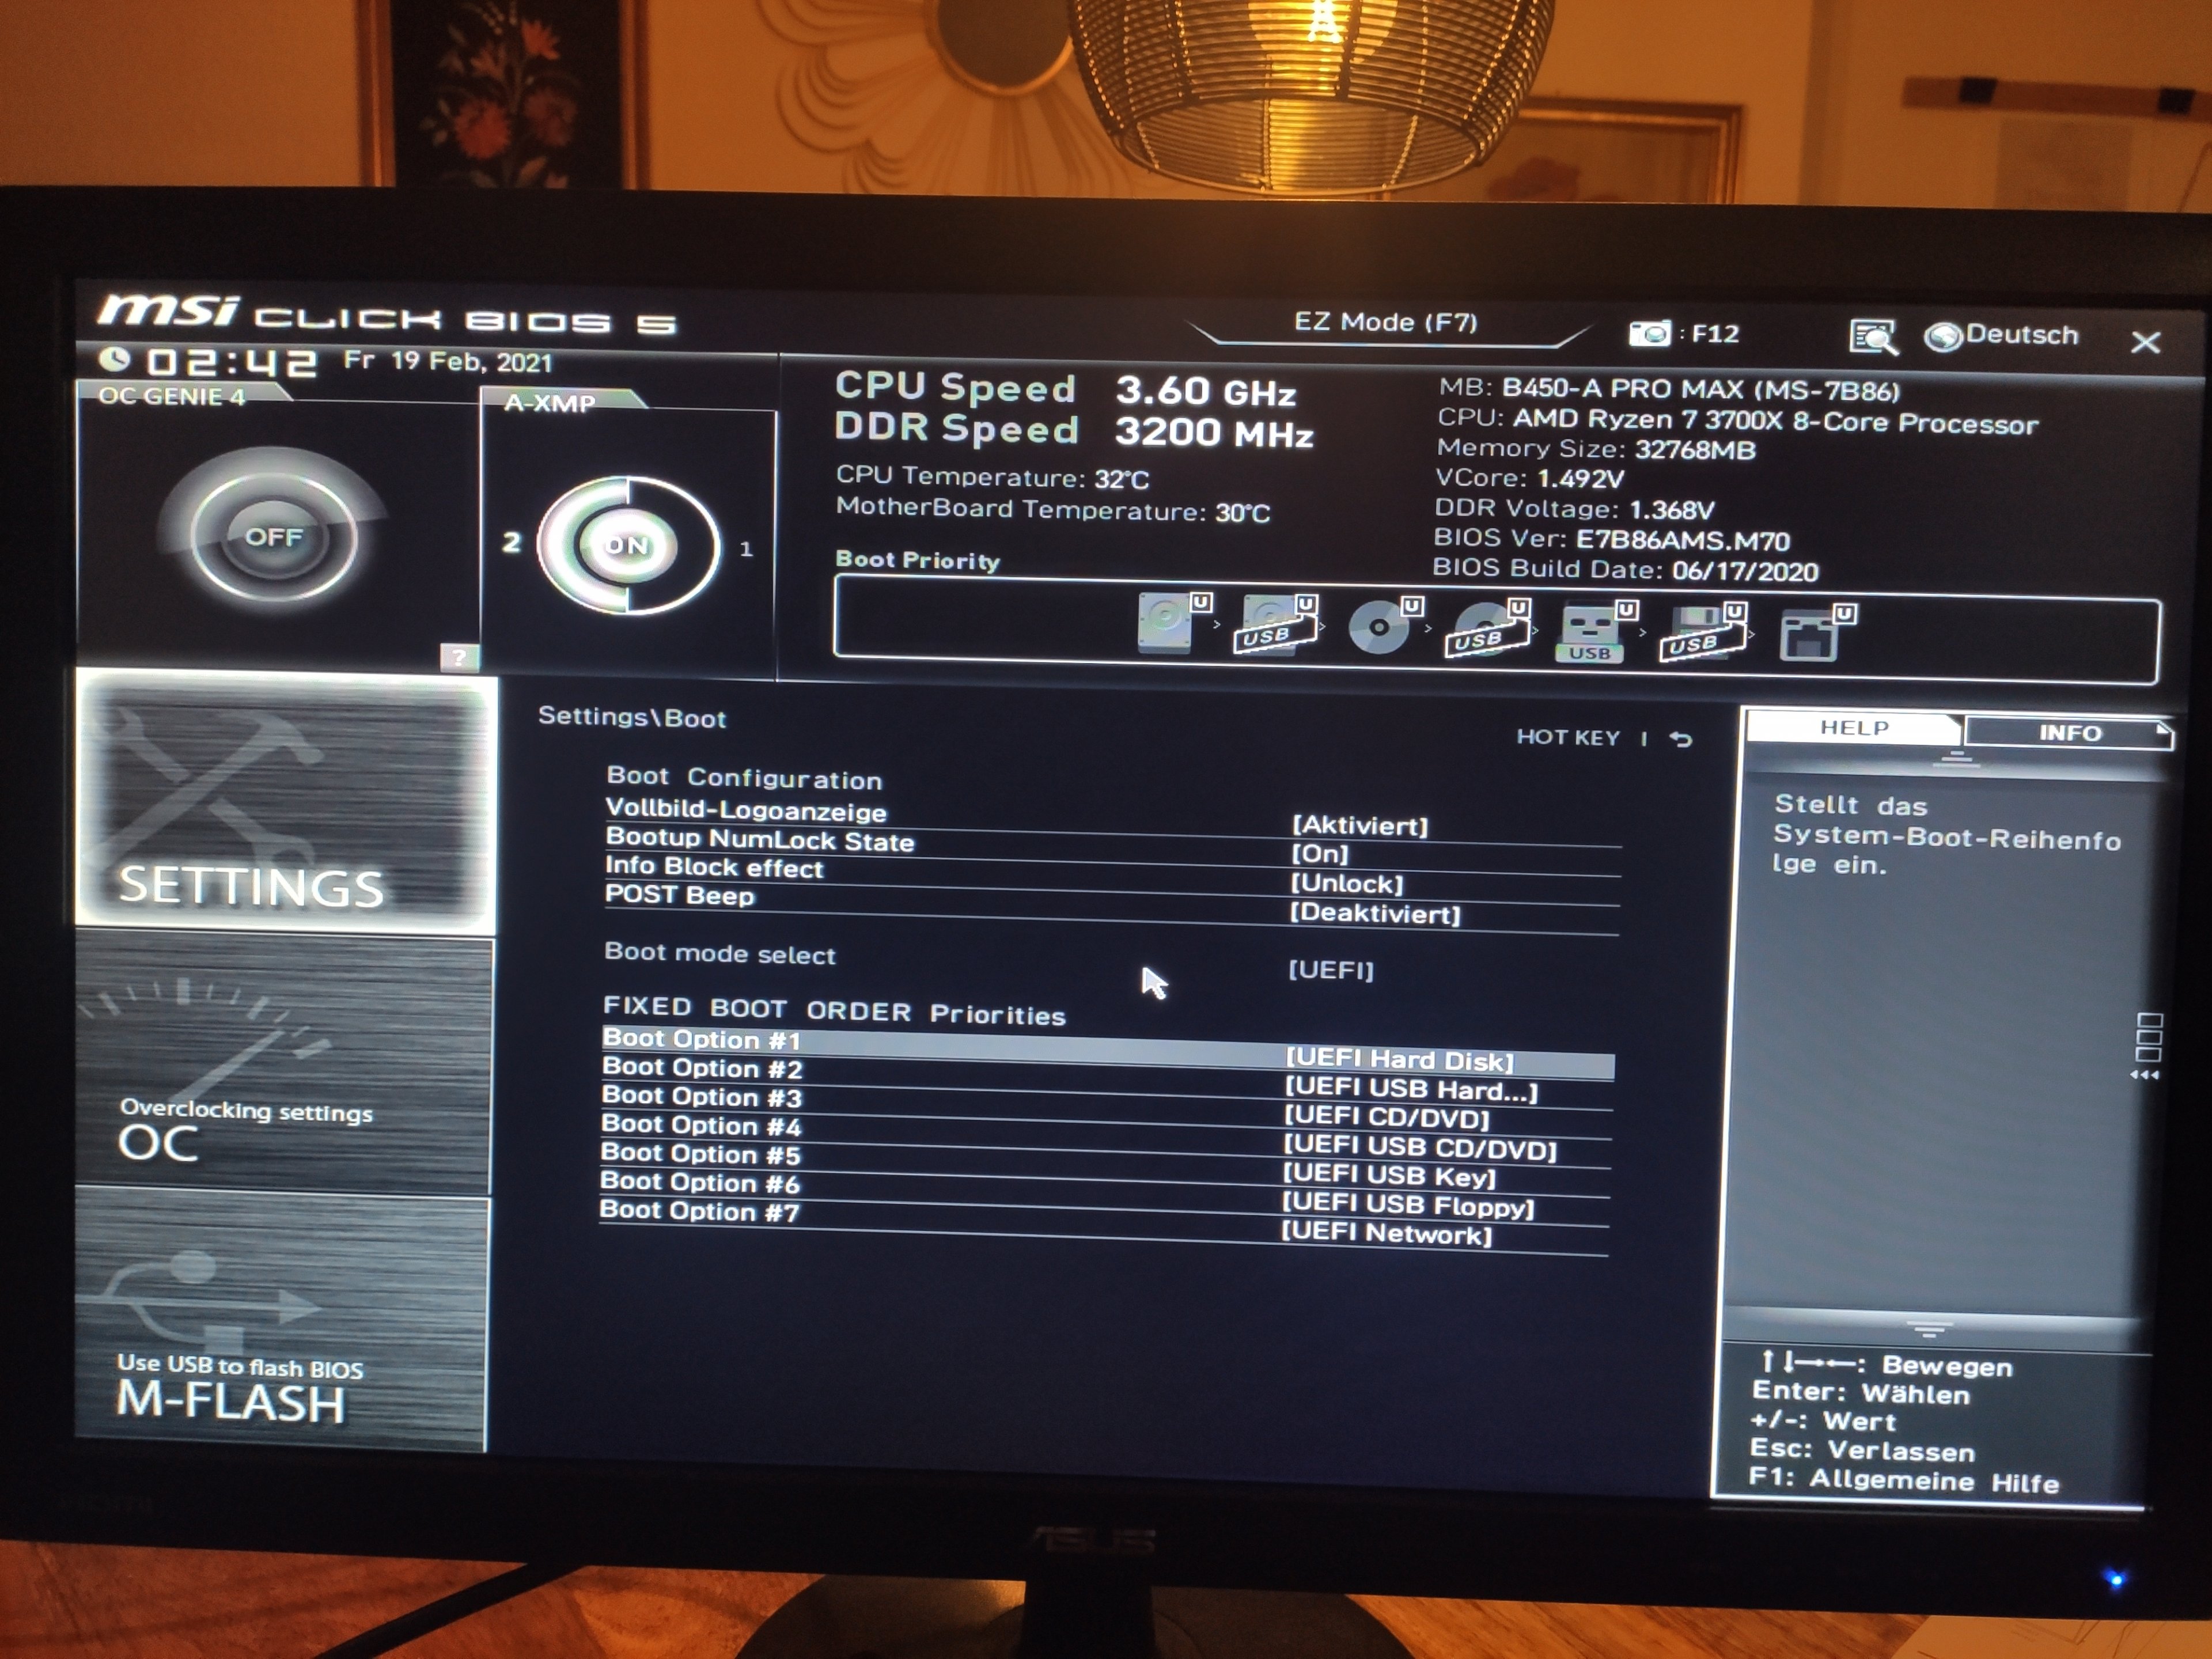Click the F12 screenshot camera icon
The height and width of the screenshot is (1659, 2212).
tap(1649, 333)
